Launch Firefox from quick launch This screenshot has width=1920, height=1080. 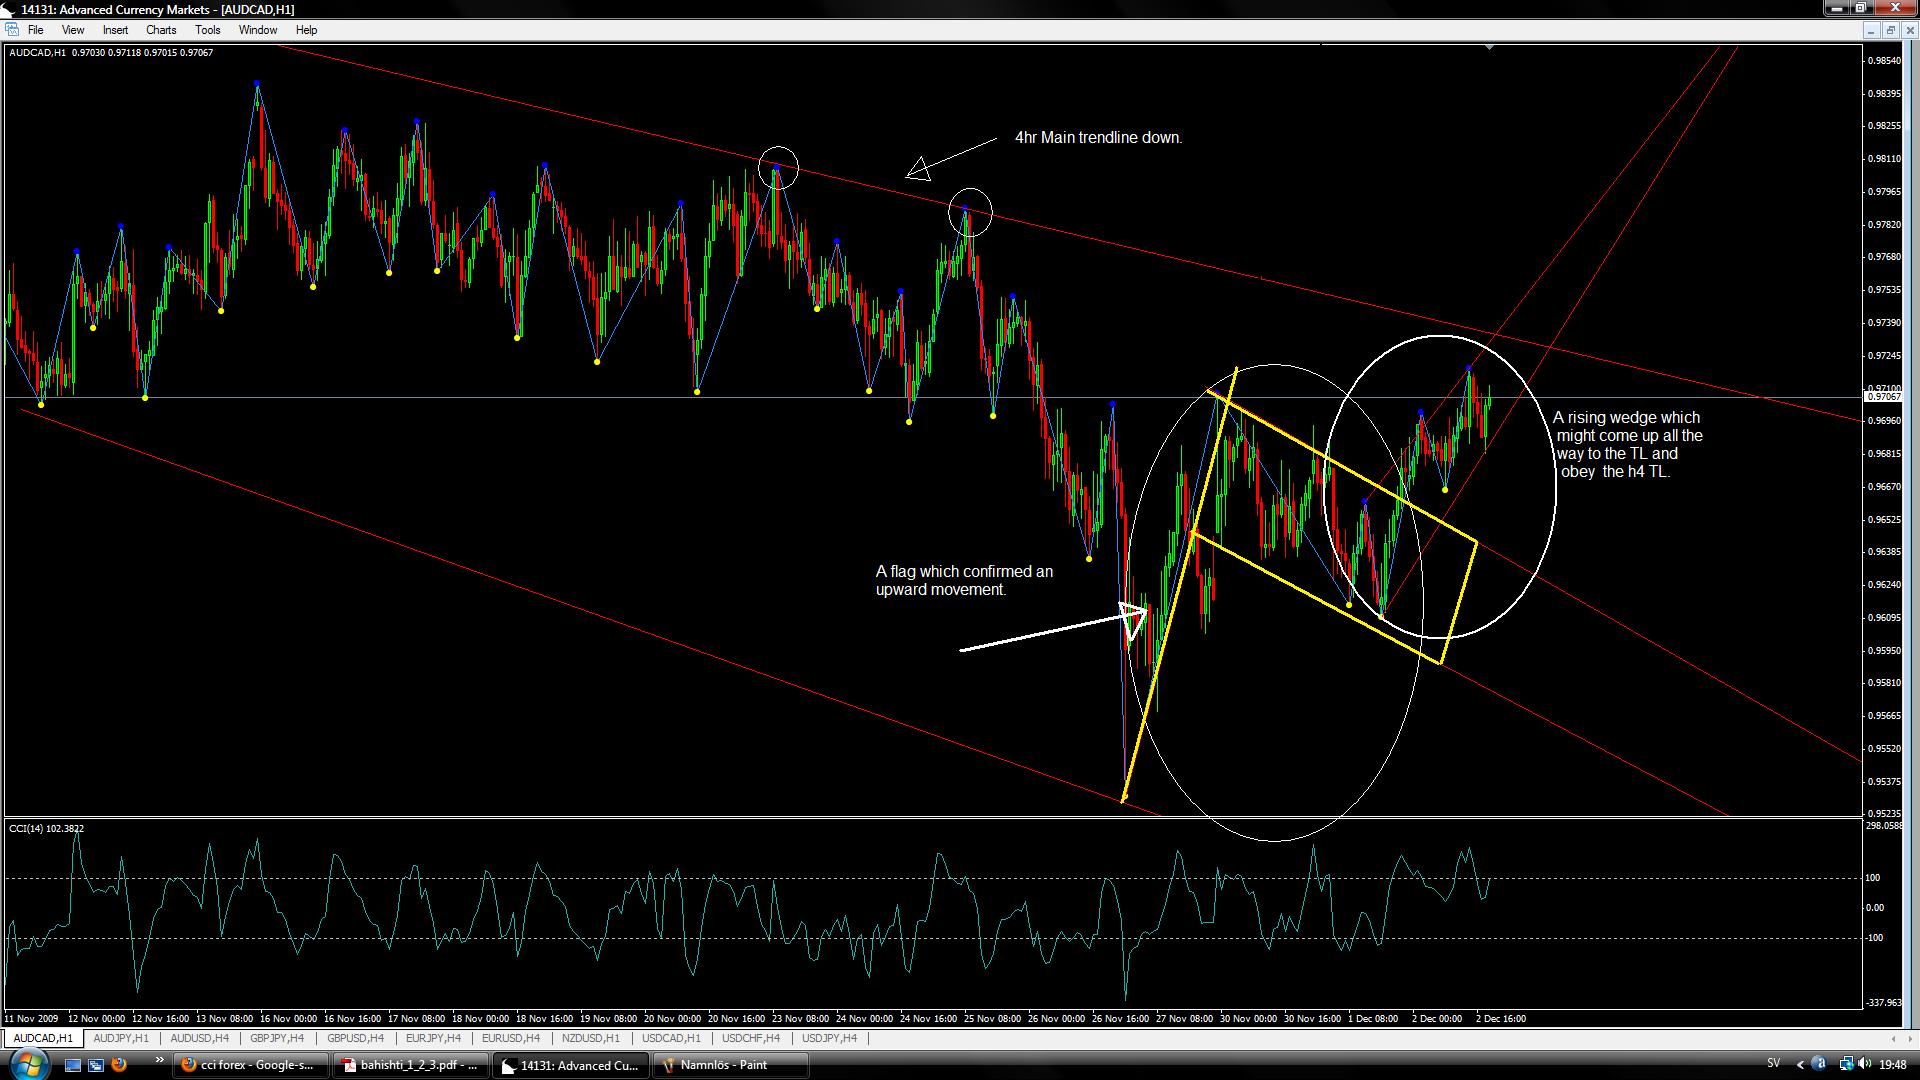click(119, 1065)
